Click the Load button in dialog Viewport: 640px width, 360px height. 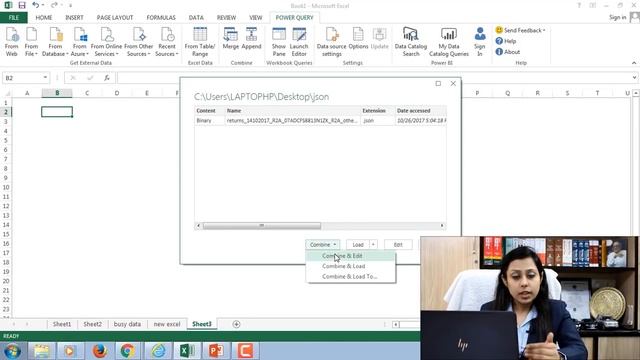click(x=358, y=244)
